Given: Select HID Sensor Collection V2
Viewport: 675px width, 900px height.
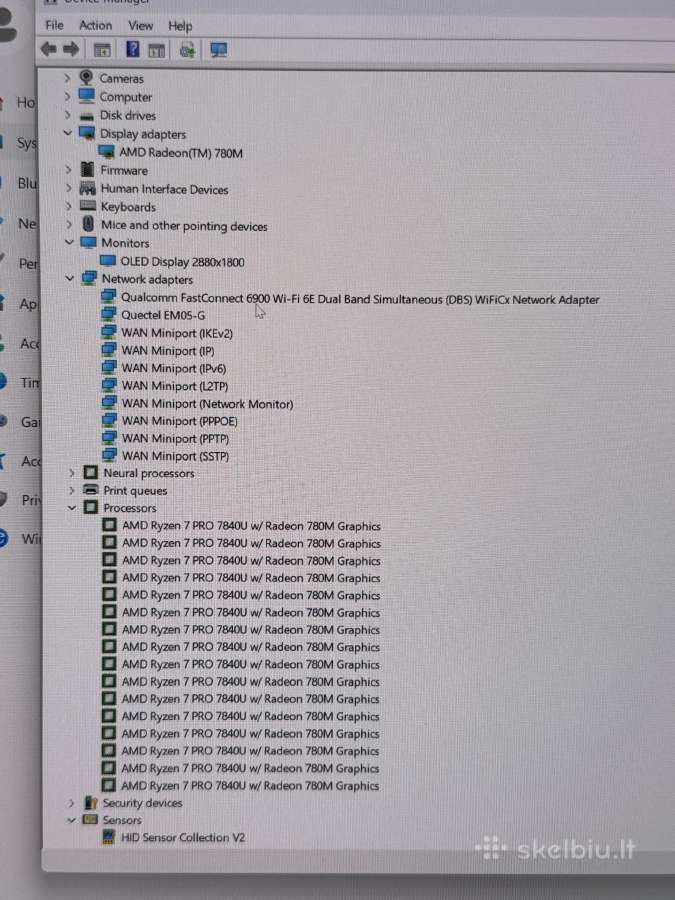Looking at the screenshot, I should [183, 837].
